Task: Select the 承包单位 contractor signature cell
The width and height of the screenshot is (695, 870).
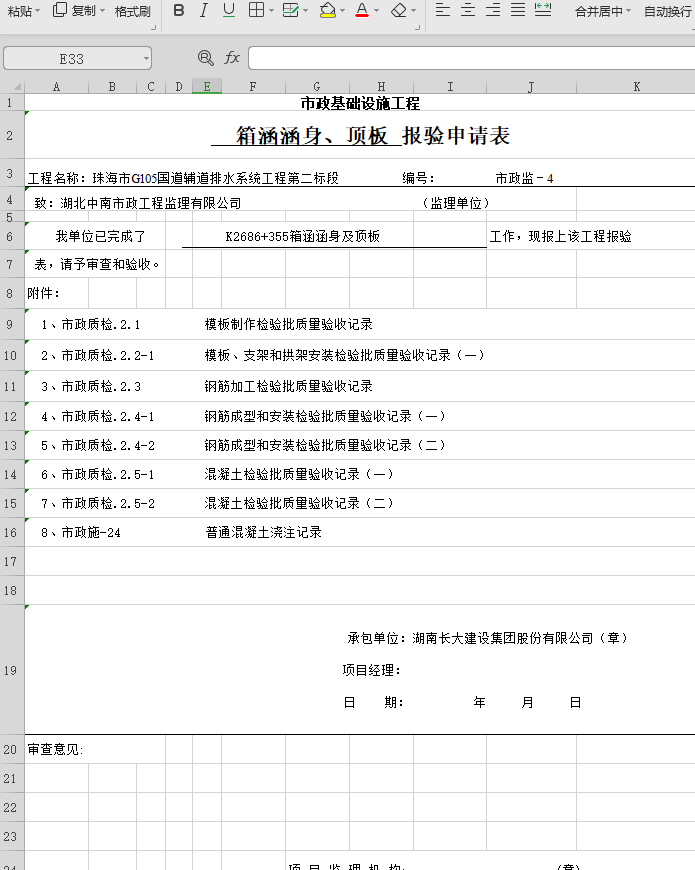Action: pos(488,638)
